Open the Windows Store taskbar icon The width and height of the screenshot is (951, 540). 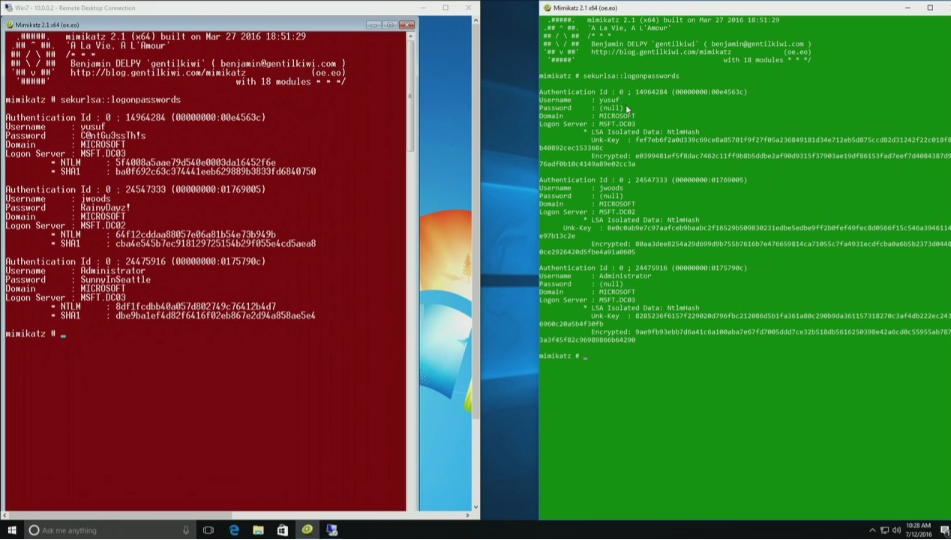pyautogui.click(x=282, y=530)
